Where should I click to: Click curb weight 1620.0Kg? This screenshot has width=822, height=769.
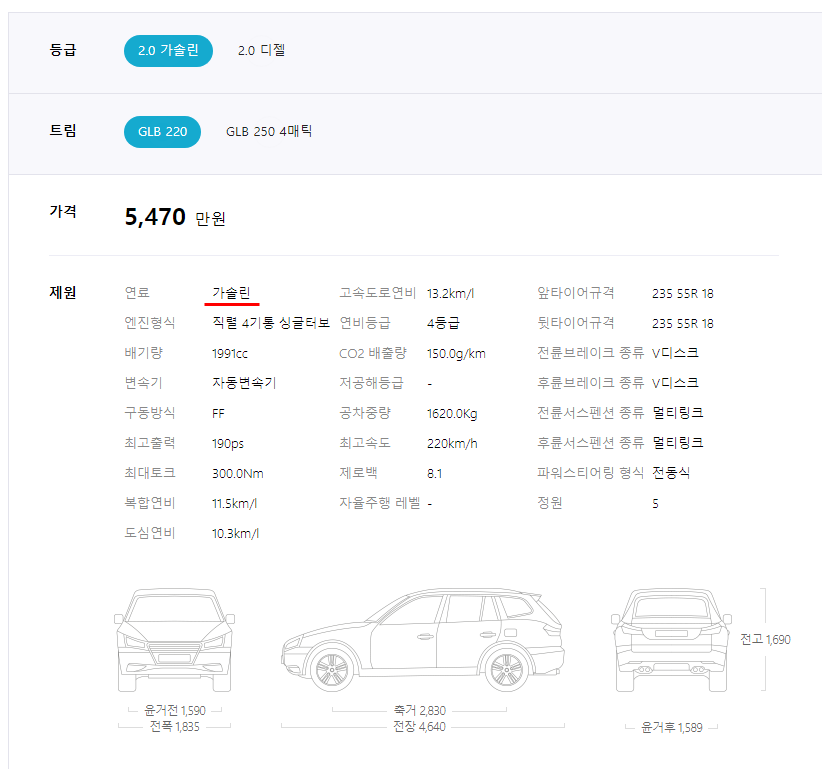(x=452, y=414)
